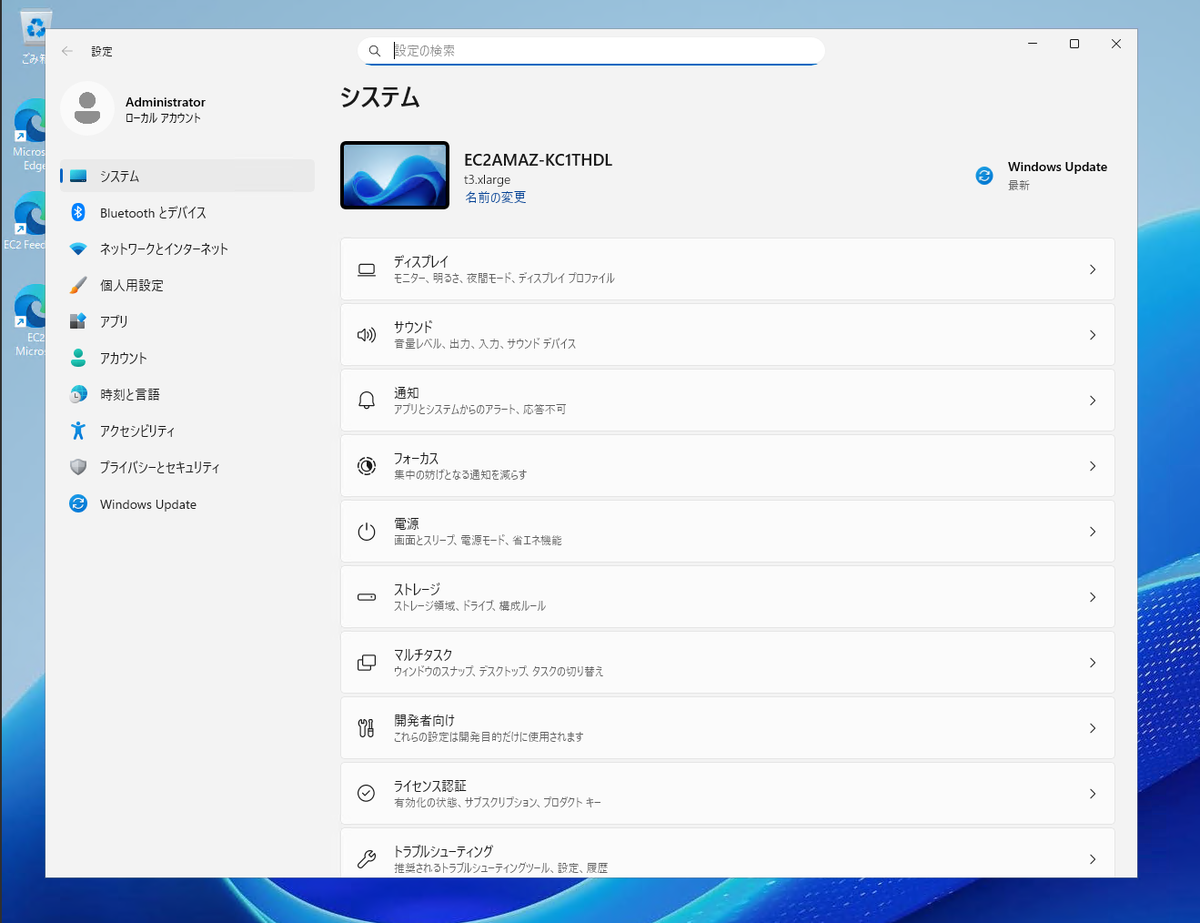The height and width of the screenshot is (923, 1200).
Task: Click the PC name EC2AMAZ-KC1THDL
Action: click(538, 160)
